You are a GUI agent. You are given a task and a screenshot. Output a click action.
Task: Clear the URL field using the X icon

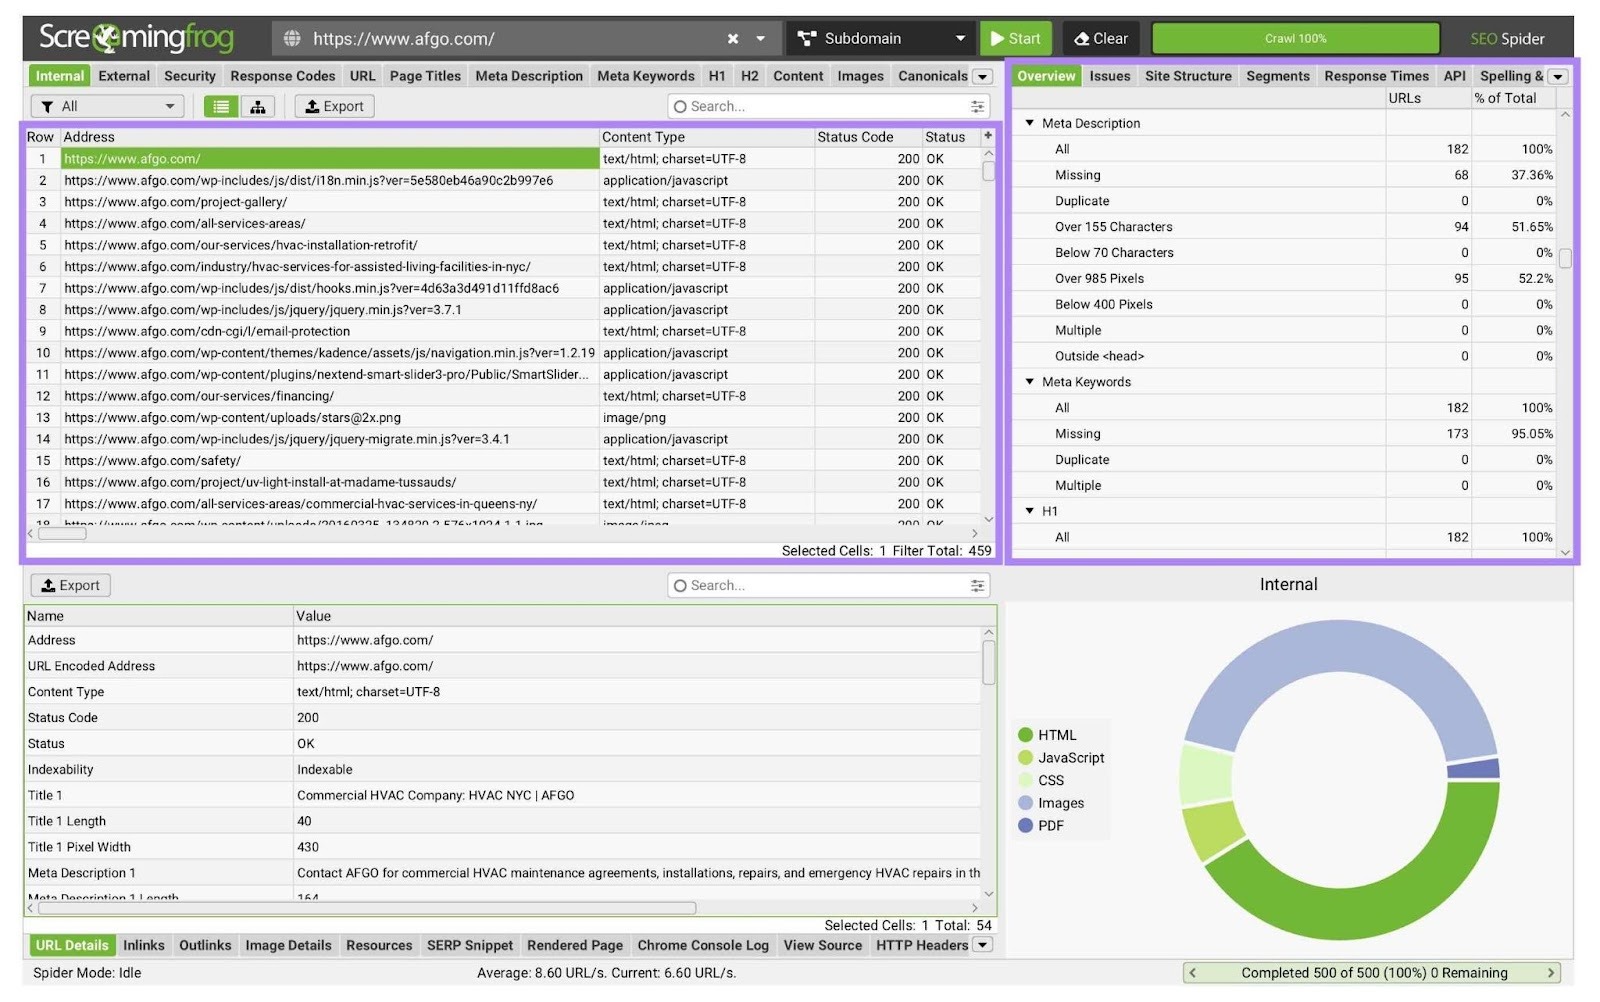point(731,38)
